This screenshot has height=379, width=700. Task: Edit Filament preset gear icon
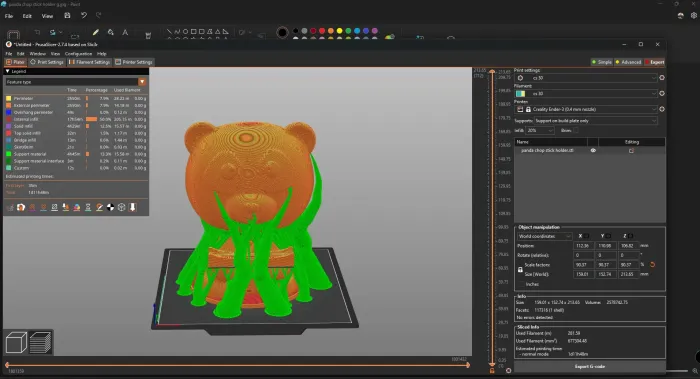662,93
